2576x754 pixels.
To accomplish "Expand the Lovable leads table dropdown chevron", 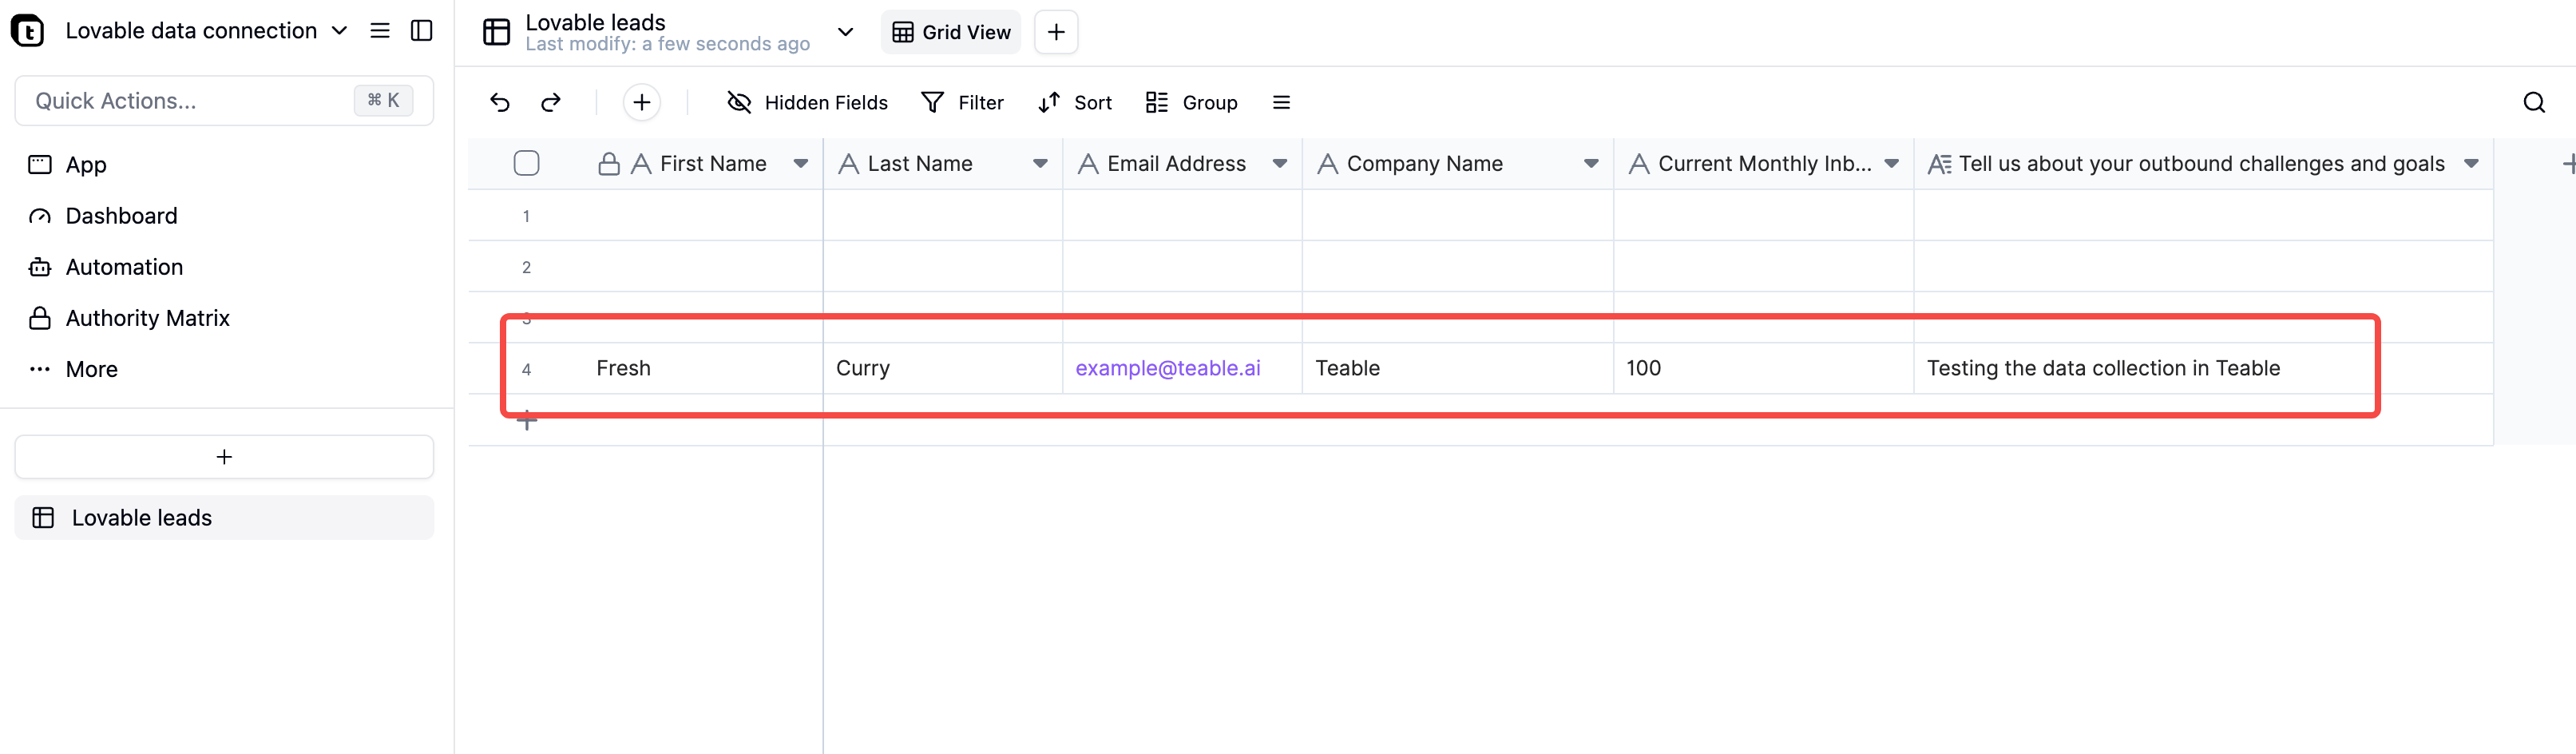I will tap(845, 32).
